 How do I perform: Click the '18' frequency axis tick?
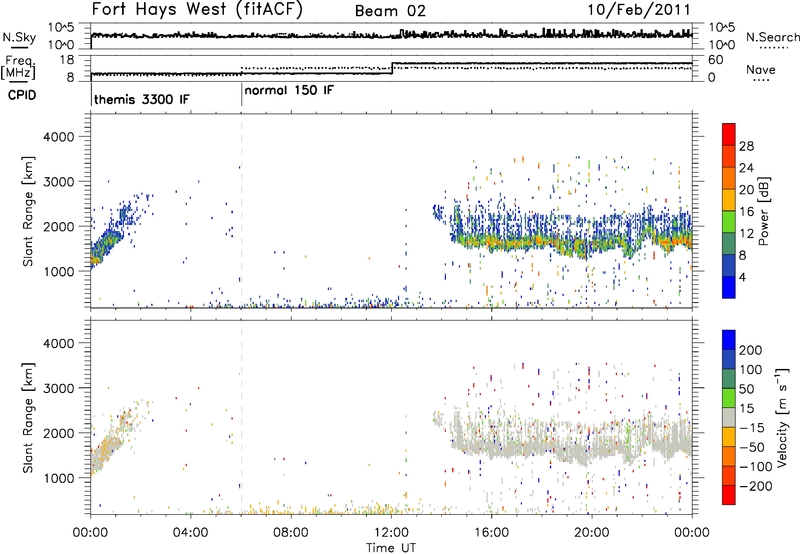pyautogui.click(x=66, y=60)
